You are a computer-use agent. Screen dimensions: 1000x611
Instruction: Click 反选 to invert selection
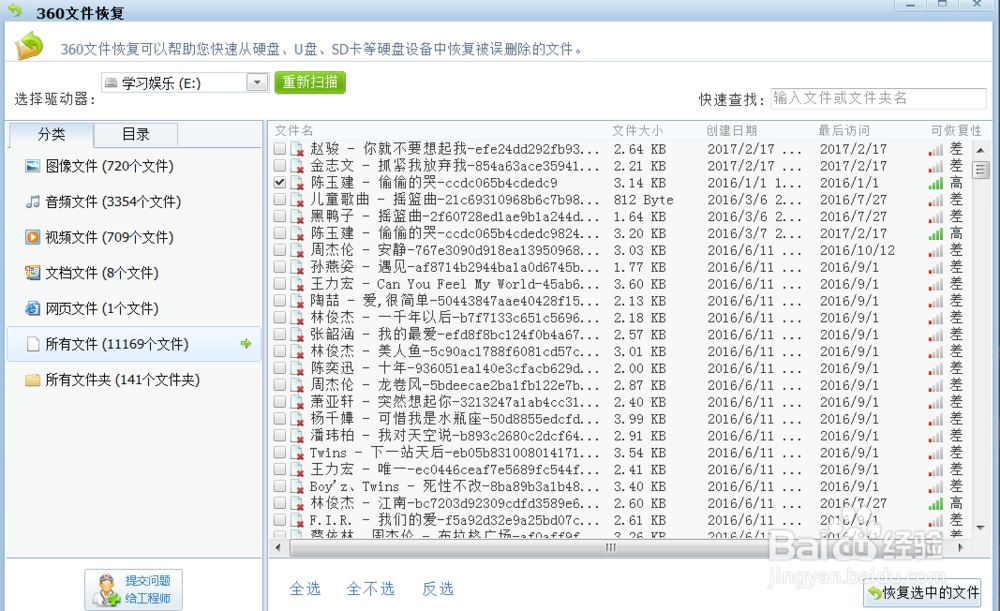point(438,589)
